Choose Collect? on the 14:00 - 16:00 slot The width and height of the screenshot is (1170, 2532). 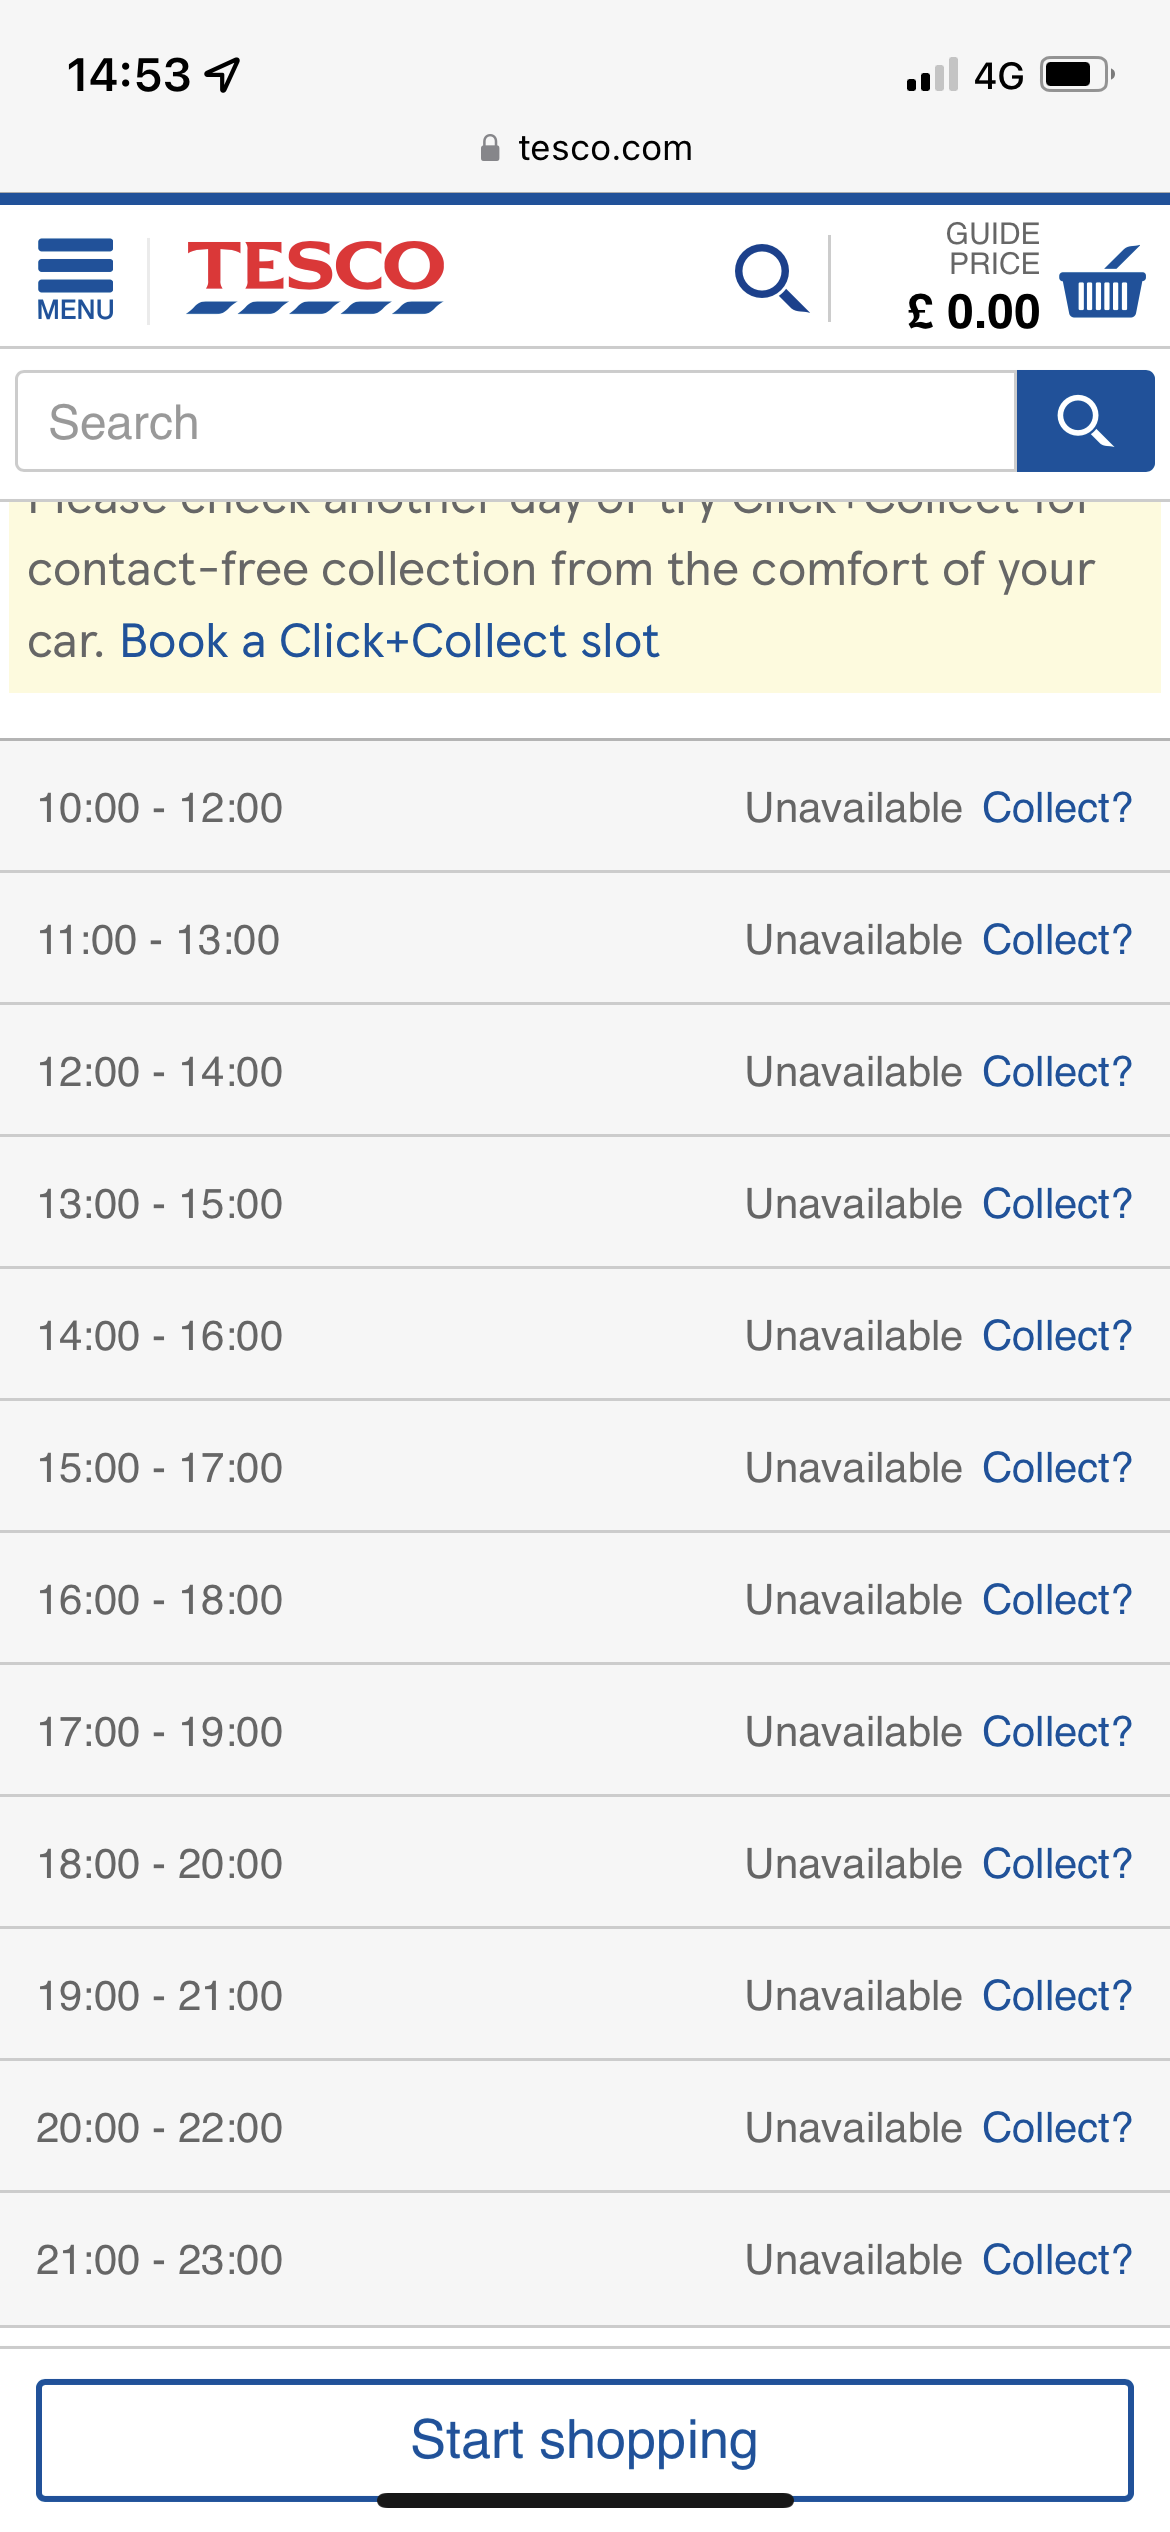click(x=1057, y=1336)
